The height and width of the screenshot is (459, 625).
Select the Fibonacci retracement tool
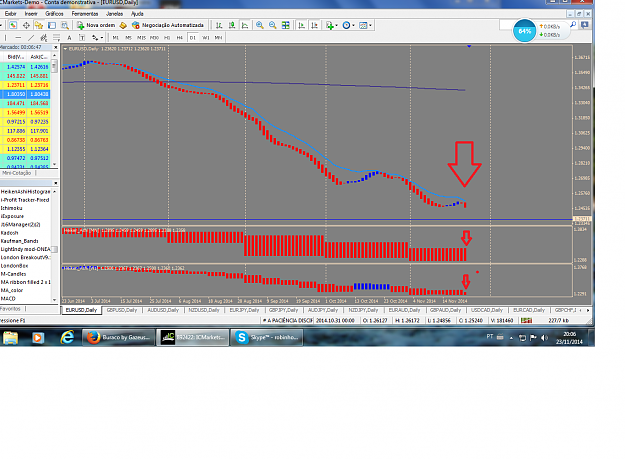(57, 37)
